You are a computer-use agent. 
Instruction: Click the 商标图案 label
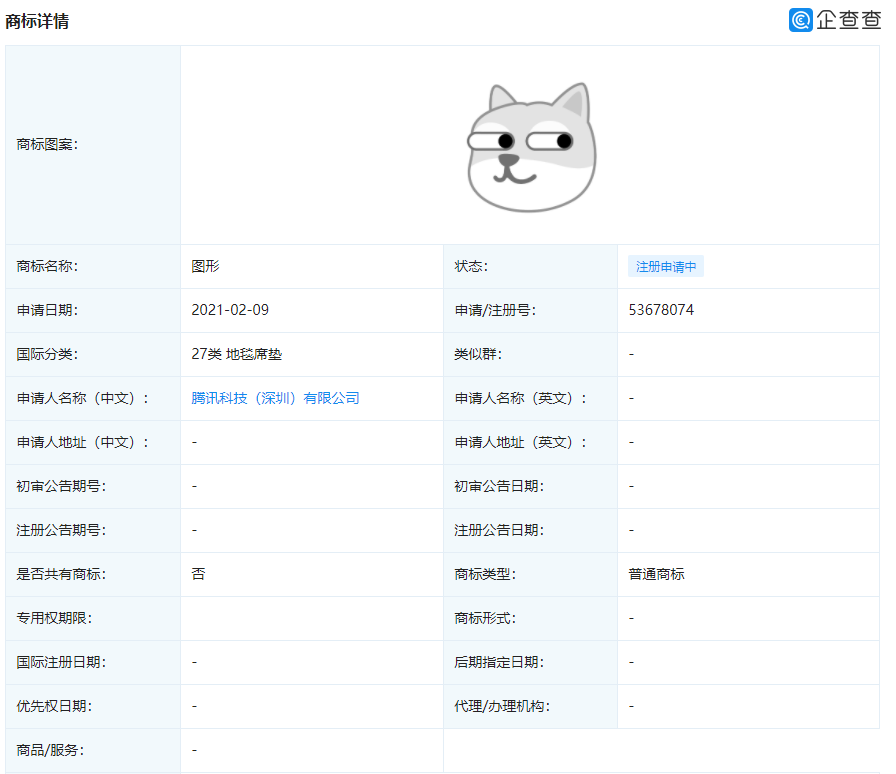[x=47, y=144]
